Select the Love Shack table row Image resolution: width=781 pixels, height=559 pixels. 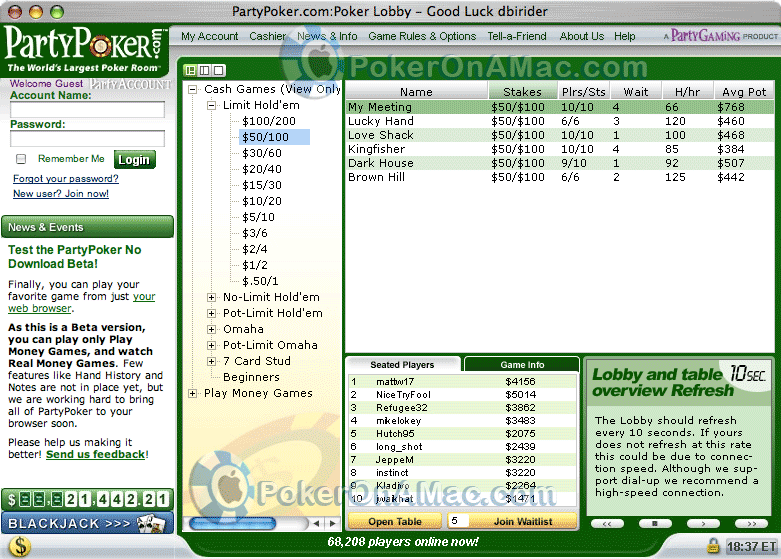pos(560,135)
